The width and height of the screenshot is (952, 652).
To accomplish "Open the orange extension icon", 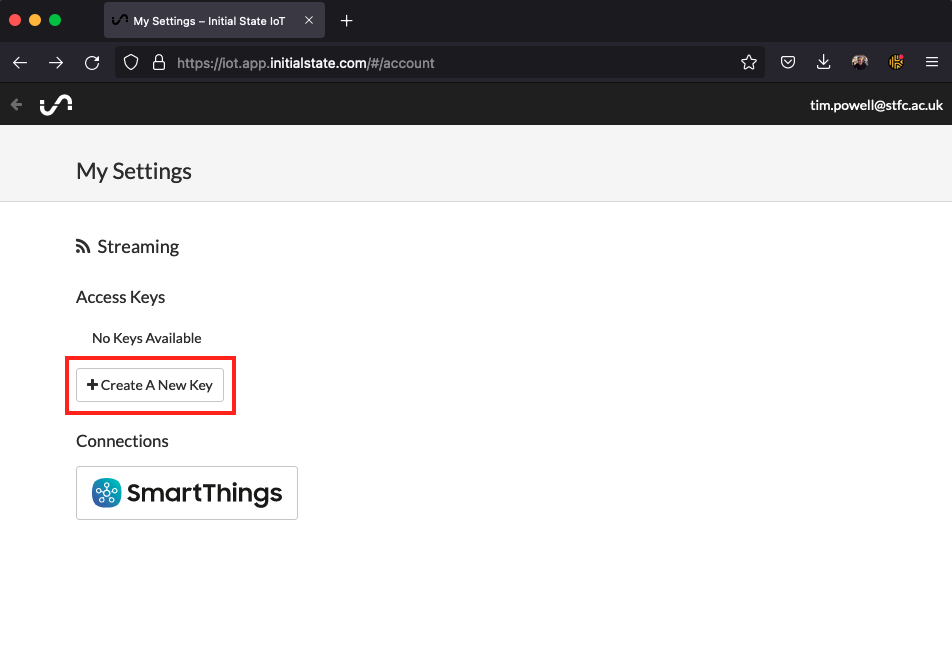I will [896, 62].
